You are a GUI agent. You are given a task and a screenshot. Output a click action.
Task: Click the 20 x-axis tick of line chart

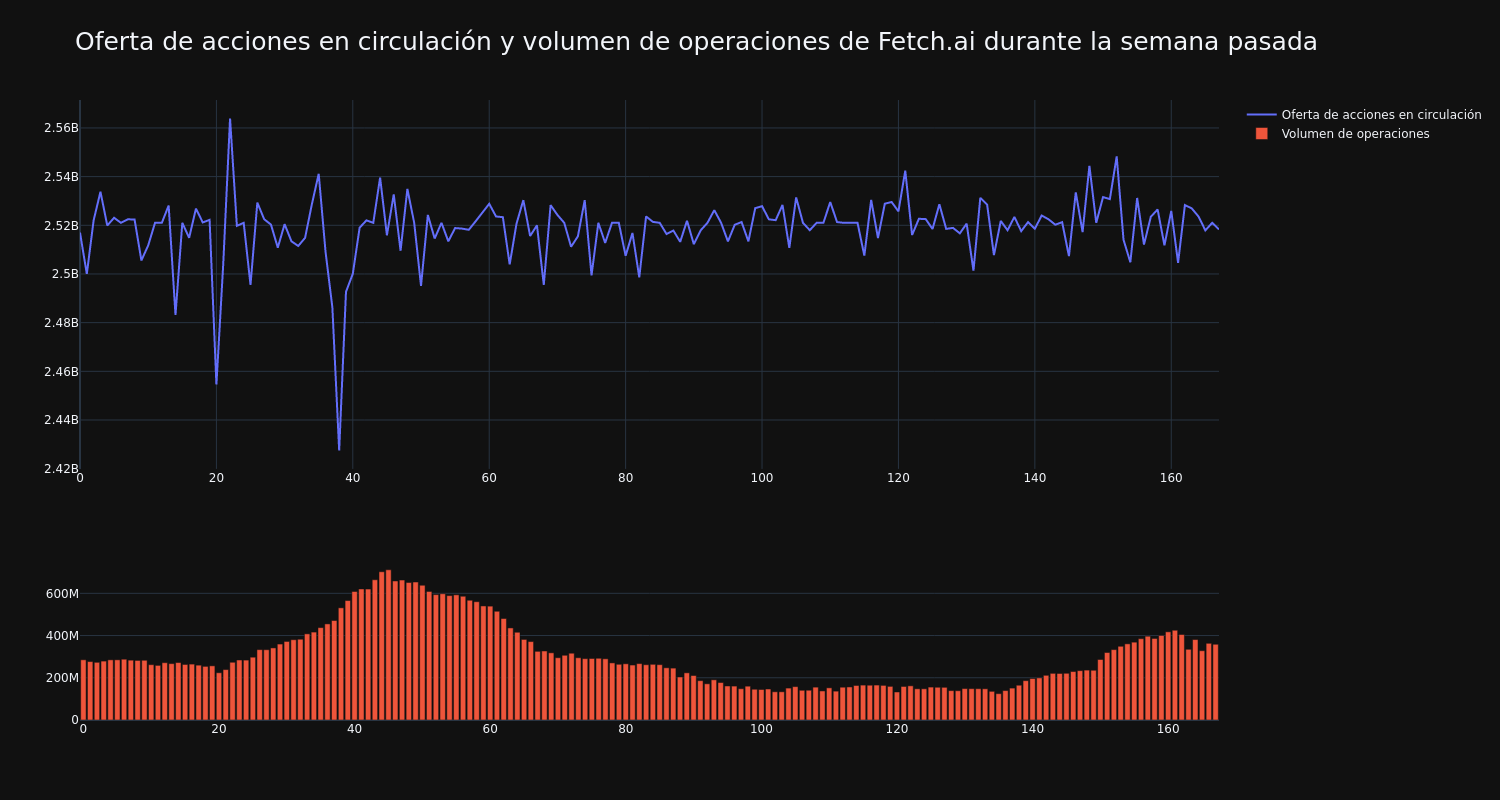click(x=216, y=479)
